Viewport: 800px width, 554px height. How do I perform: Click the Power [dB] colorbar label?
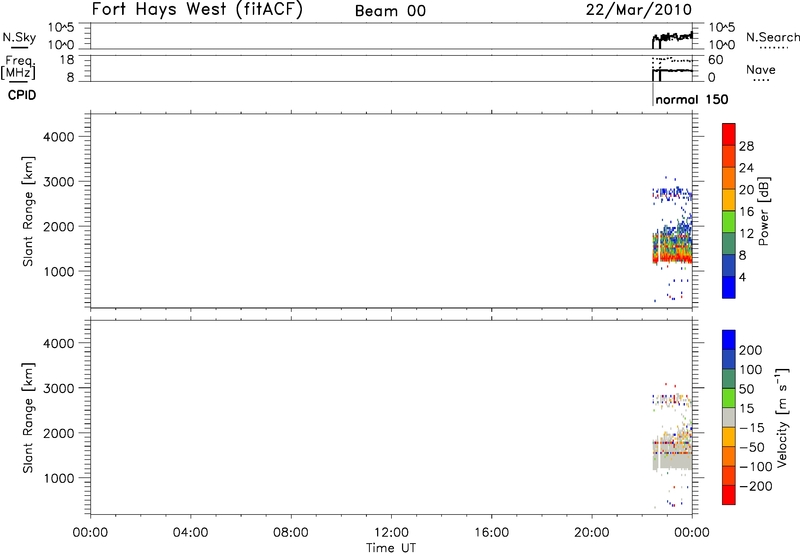pos(763,211)
